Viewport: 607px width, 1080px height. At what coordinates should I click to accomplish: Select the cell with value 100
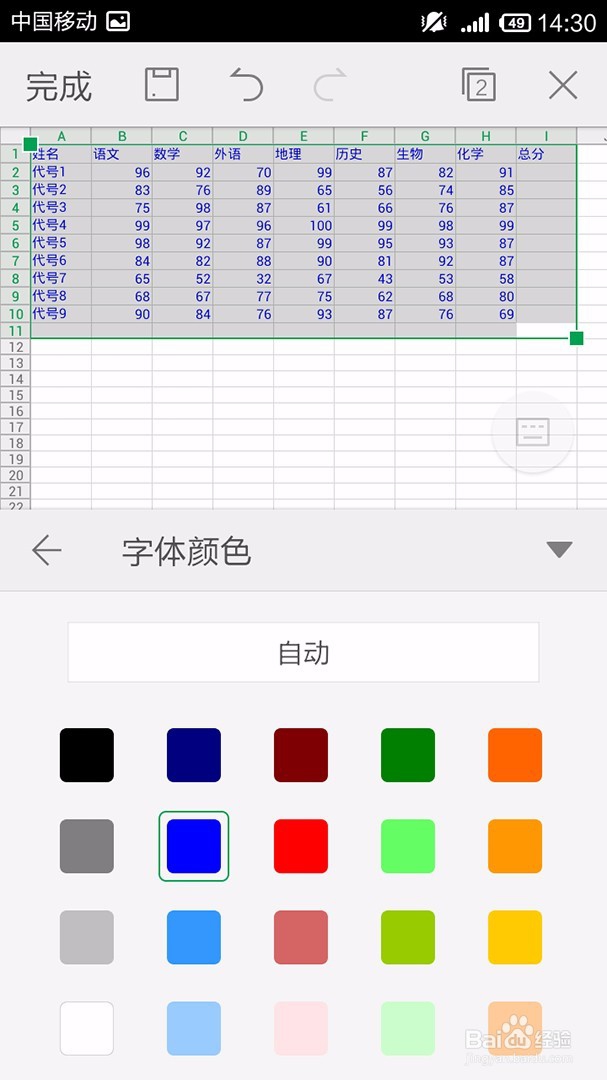pyautogui.click(x=304, y=225)
